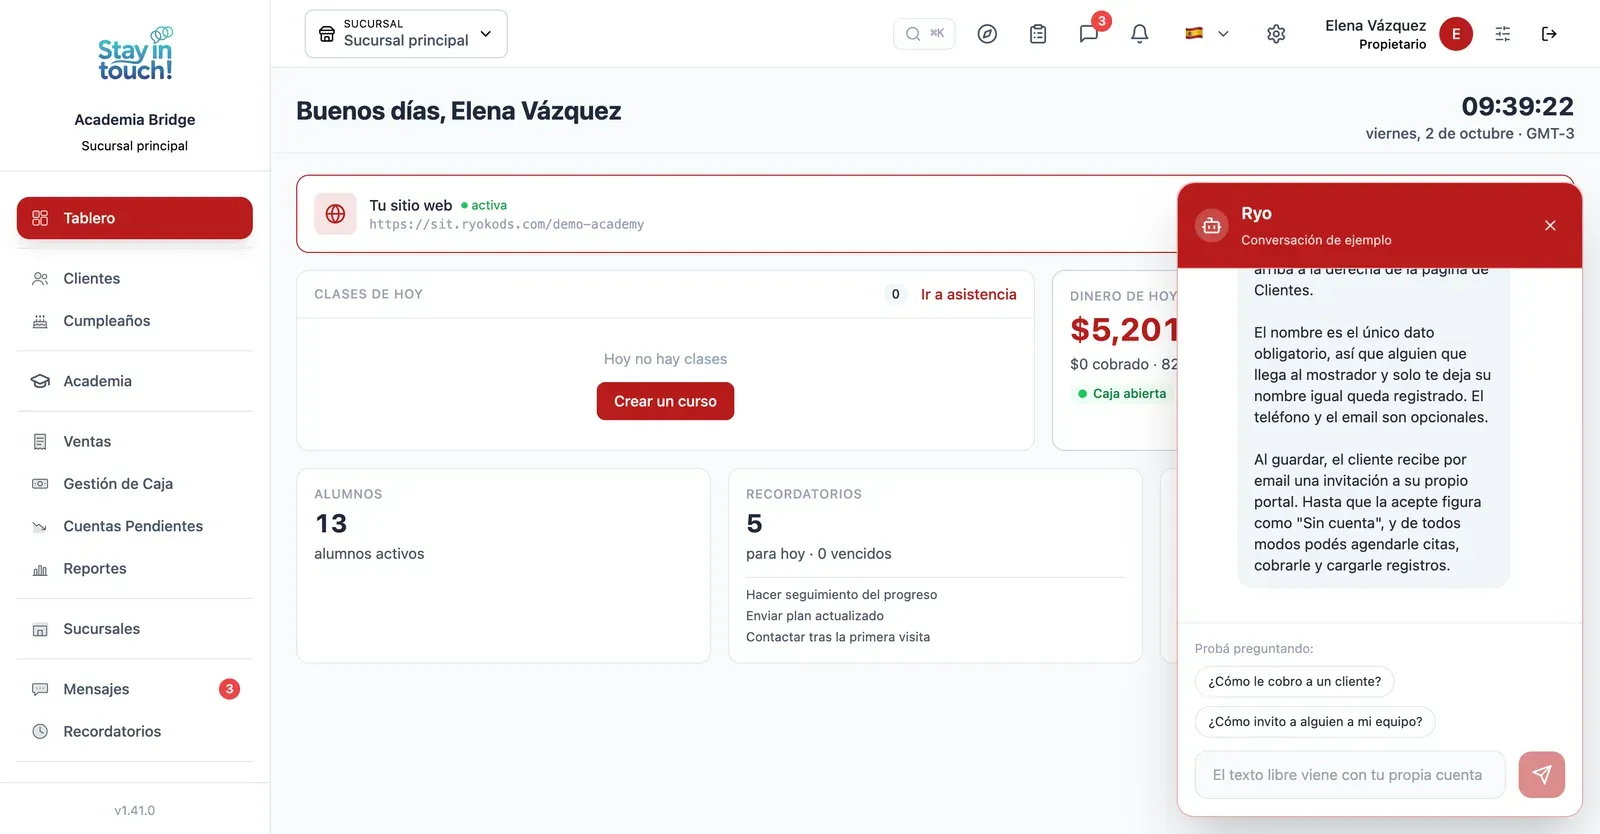Open Cuentas Pendientes
This screenshot has height=834, width=1600.
point(135,526)
